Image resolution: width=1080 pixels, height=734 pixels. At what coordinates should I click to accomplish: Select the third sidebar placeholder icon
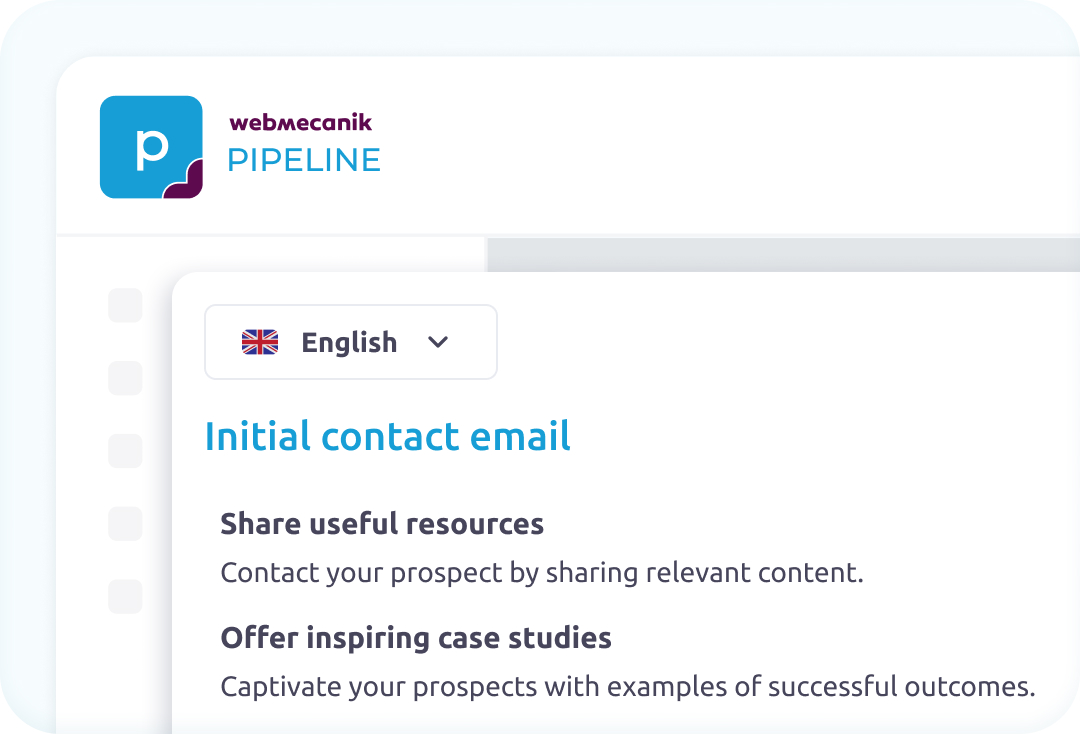(125, 451)
